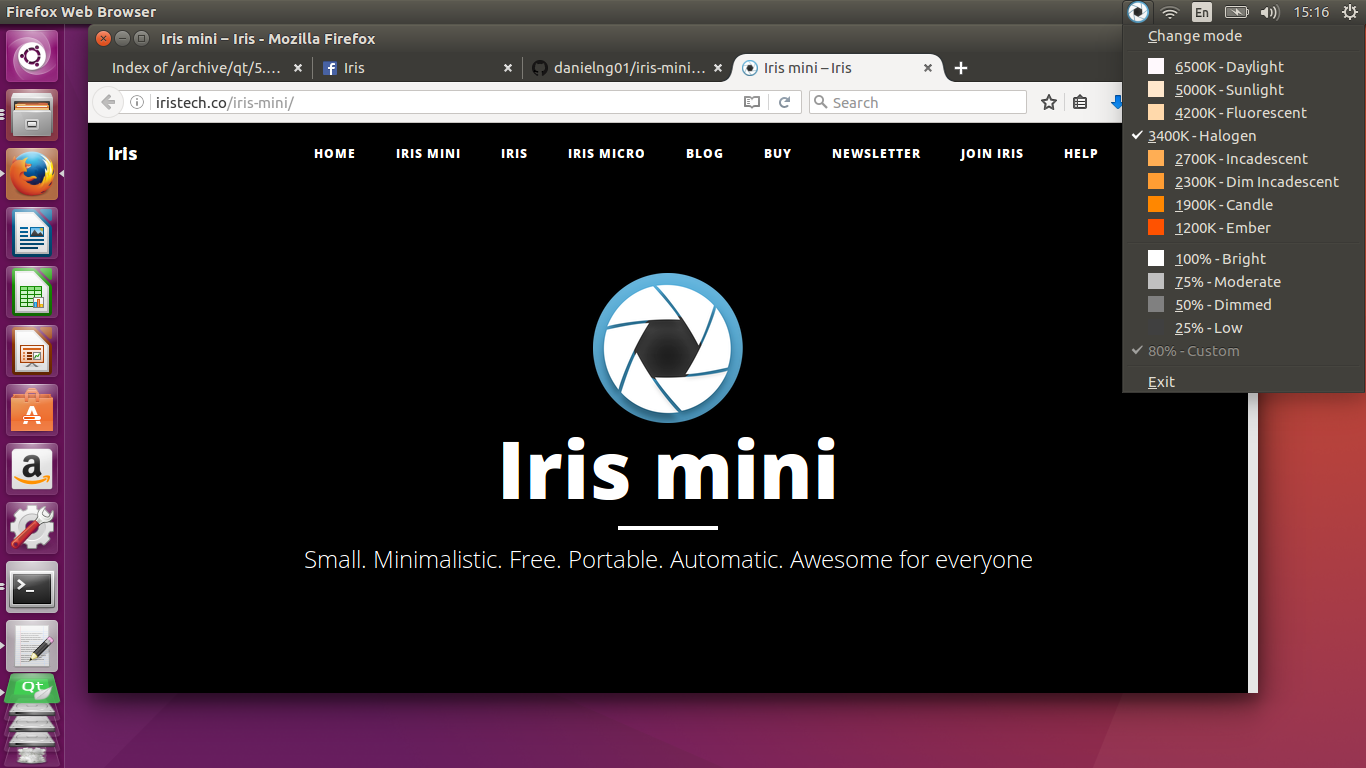
Task: Open a new tab with plus button
Action: click(x=961, y=68)
